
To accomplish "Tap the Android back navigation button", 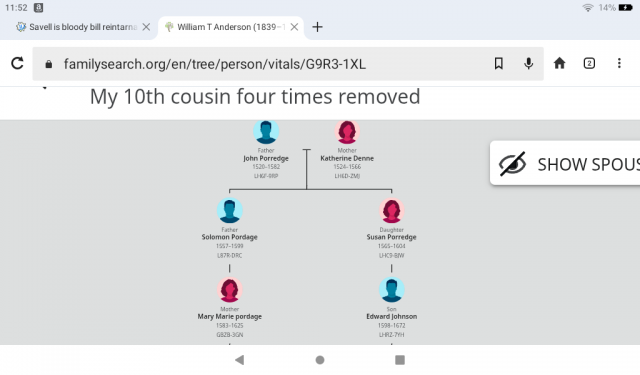I will coord(240,360).
